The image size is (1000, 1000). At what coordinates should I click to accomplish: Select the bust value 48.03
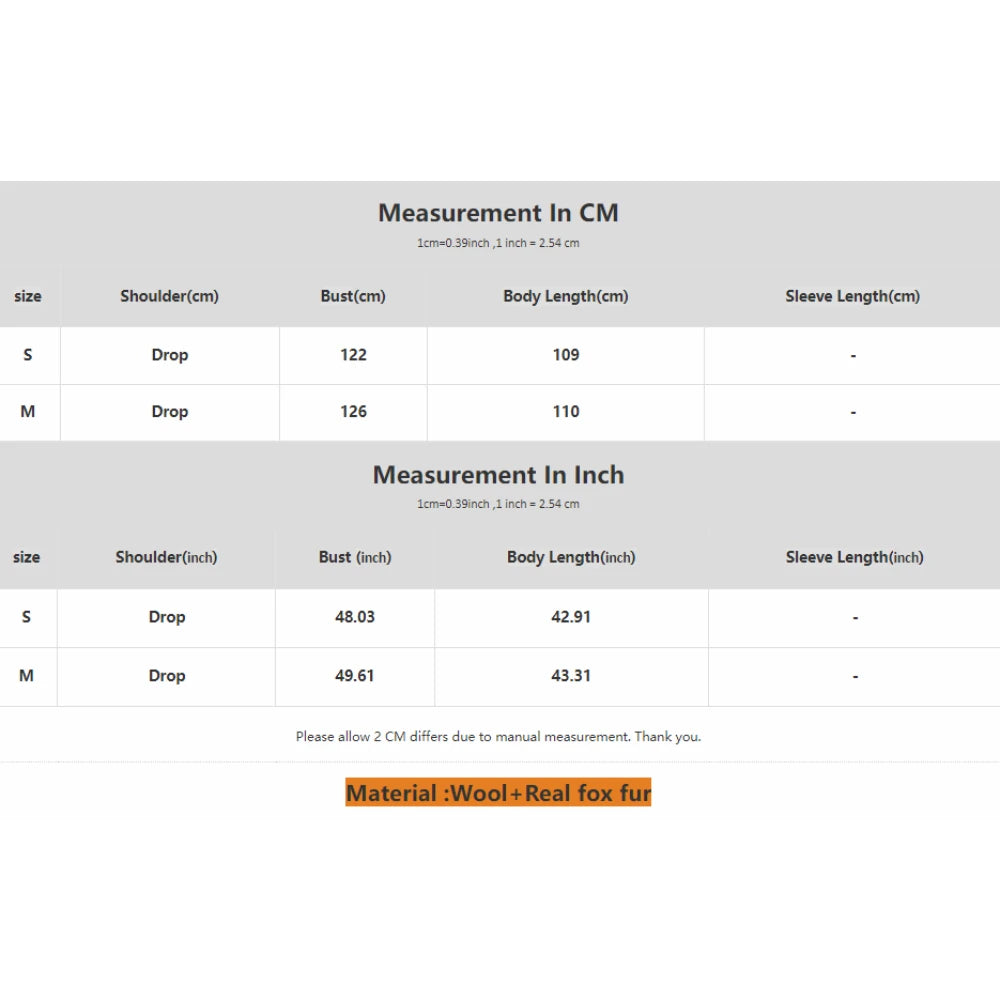click(355, 617)
